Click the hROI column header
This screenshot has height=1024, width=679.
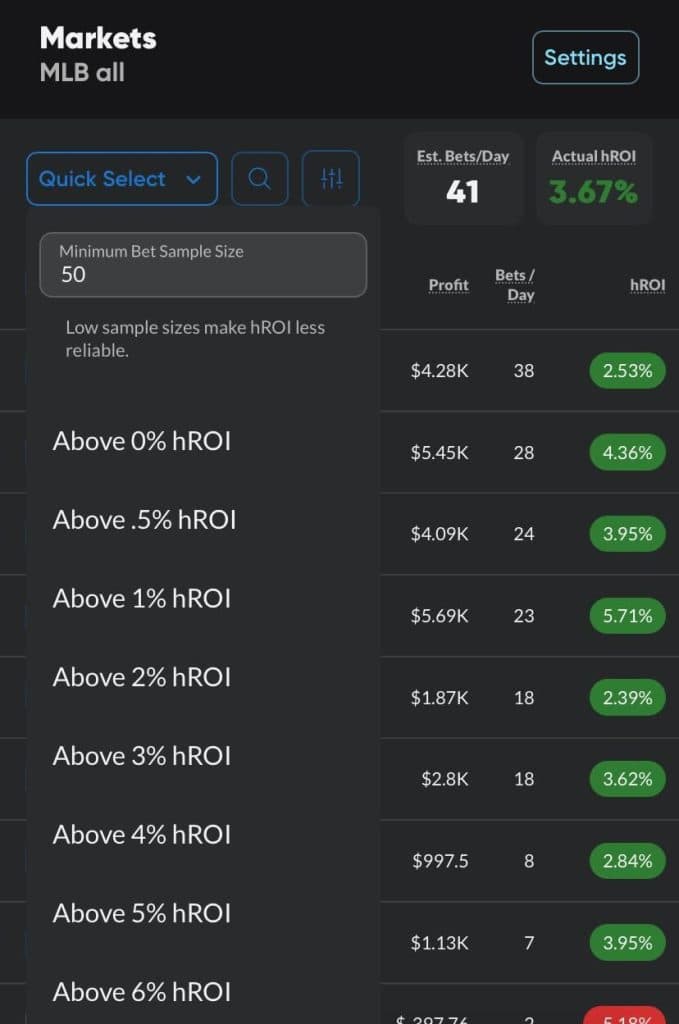tap(647, 285)
